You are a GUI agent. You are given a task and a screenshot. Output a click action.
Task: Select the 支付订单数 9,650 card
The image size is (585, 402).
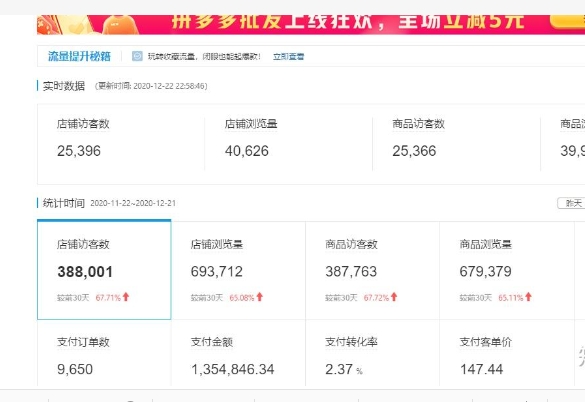104,353
